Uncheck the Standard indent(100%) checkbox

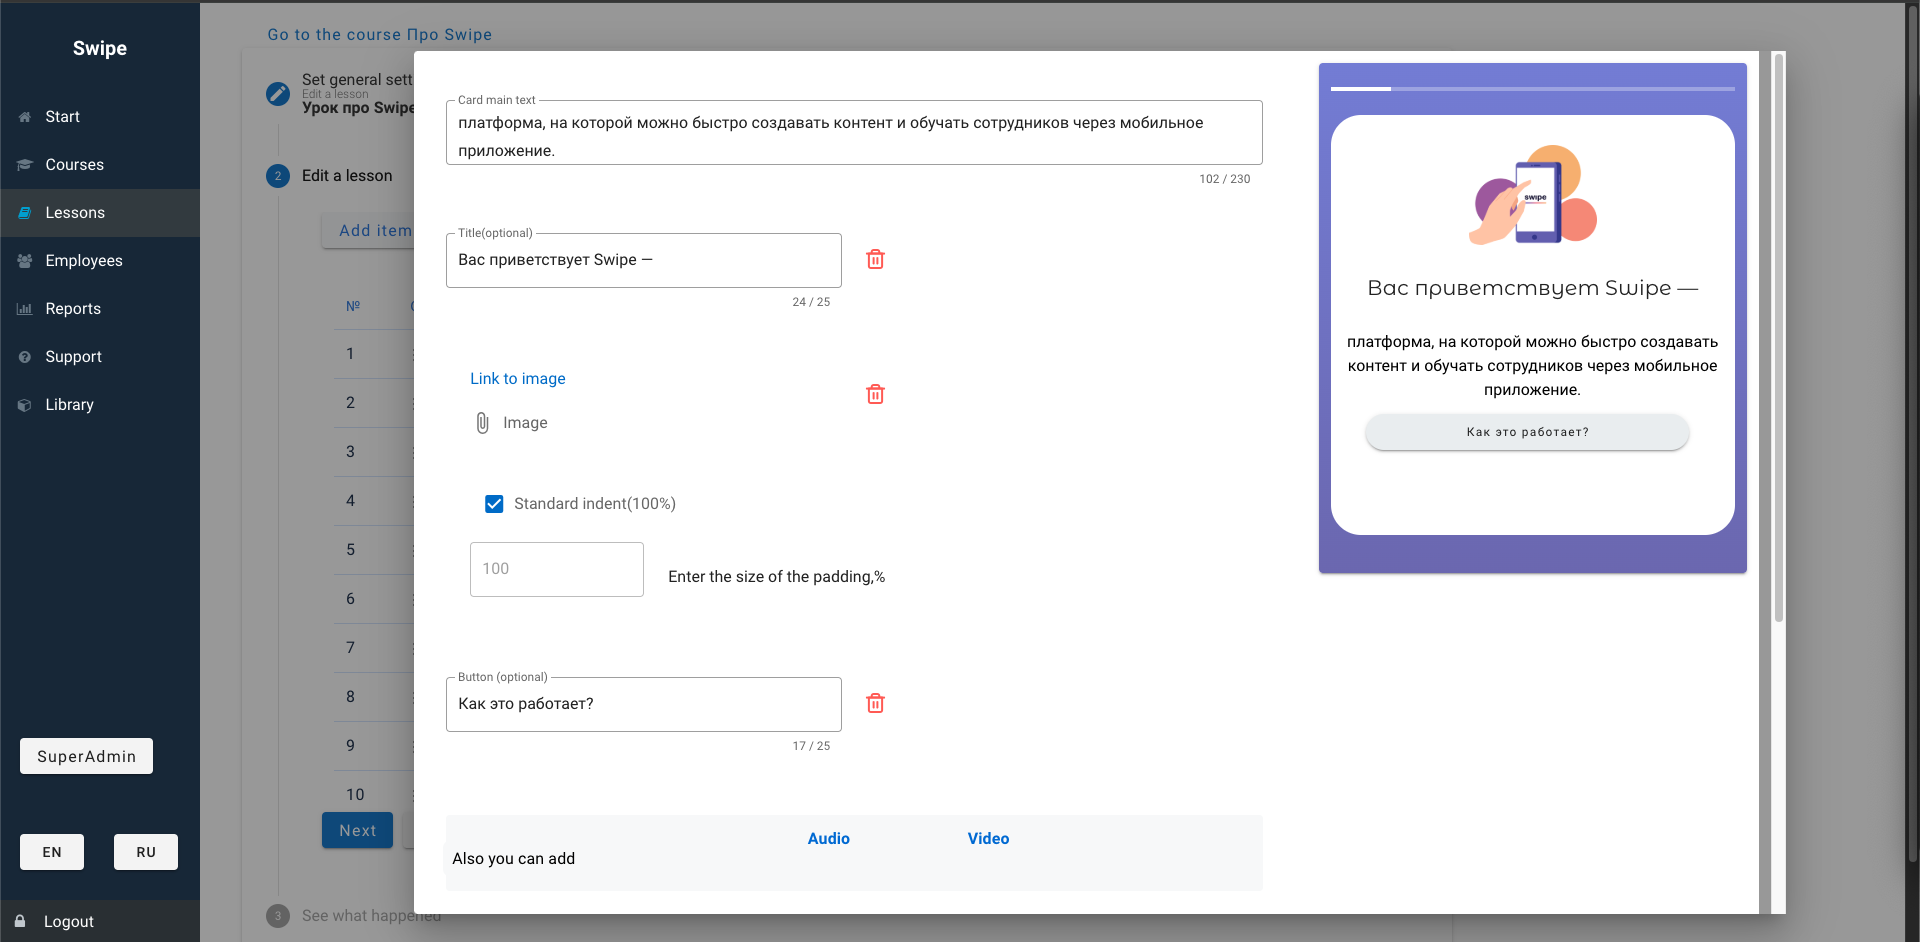click(x=494, y=504)
